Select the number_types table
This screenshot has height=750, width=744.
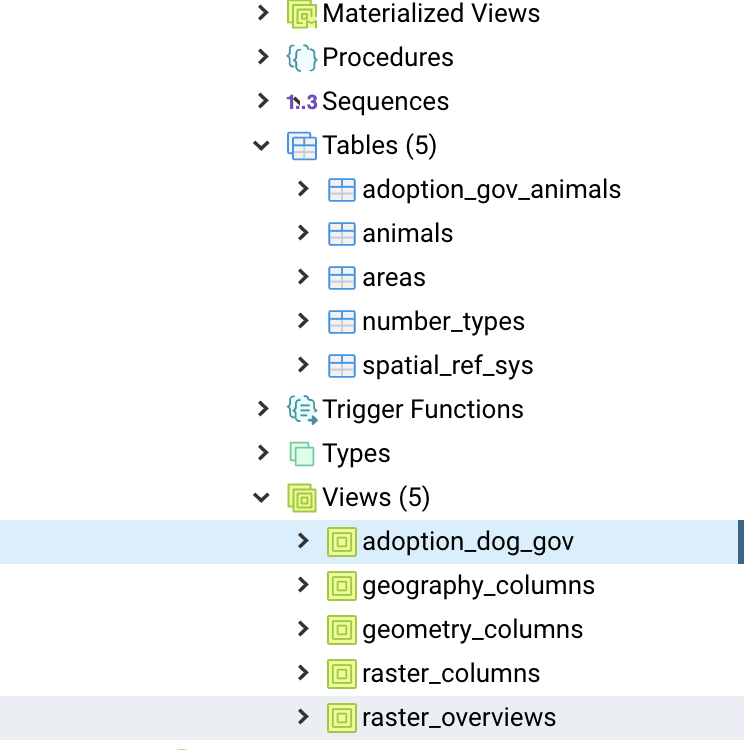443,322
